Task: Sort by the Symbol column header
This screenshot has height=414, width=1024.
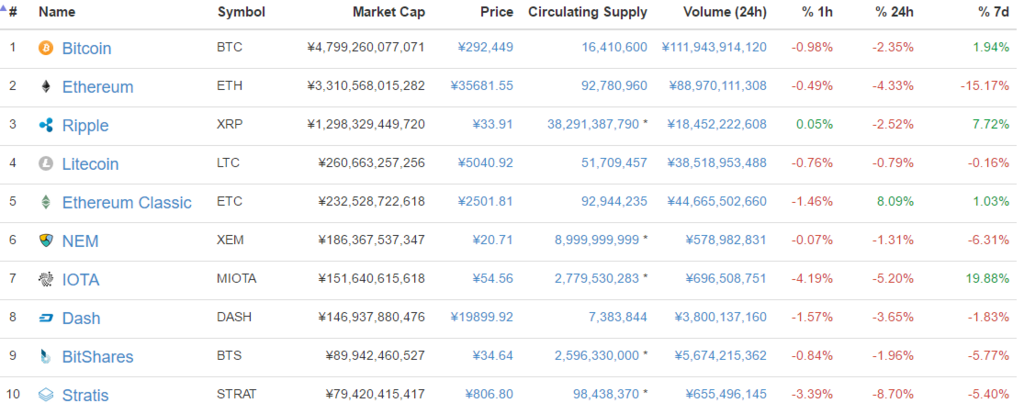Action: tap(241, 12)
